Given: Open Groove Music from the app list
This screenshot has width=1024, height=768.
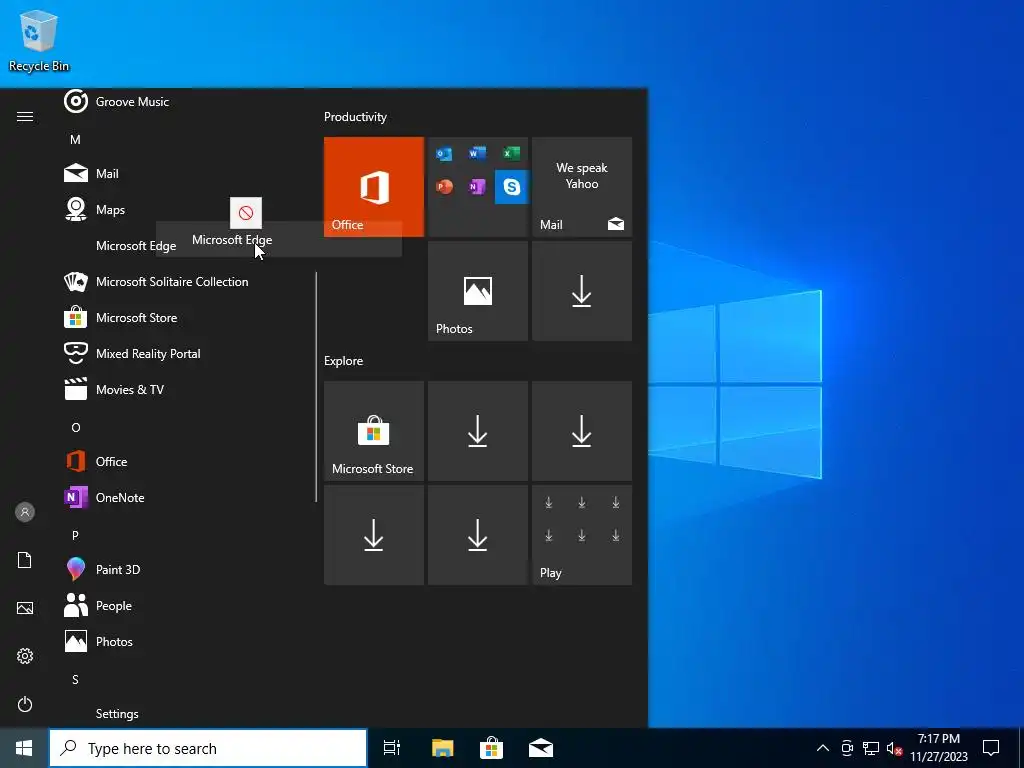Looking at the screenshot, I should pyautogui.click(x=185, y=102).
